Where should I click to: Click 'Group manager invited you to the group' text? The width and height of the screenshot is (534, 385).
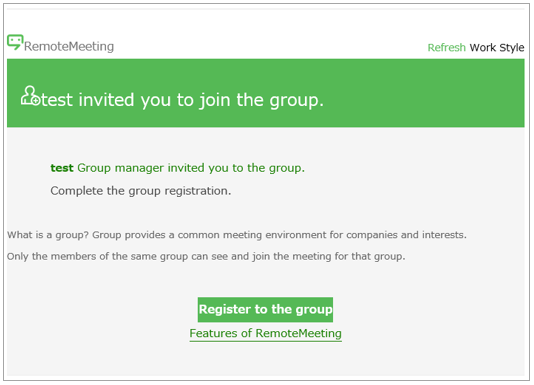click(x=191, y=168)
